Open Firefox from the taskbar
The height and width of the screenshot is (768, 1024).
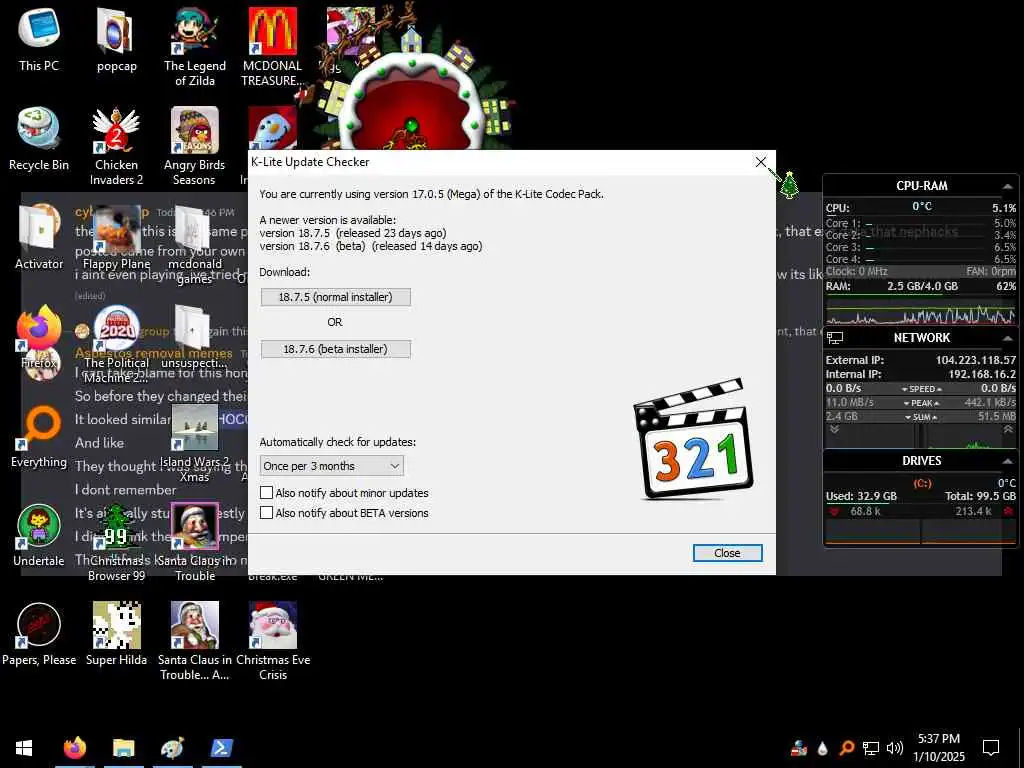click(x=74, y=748)
